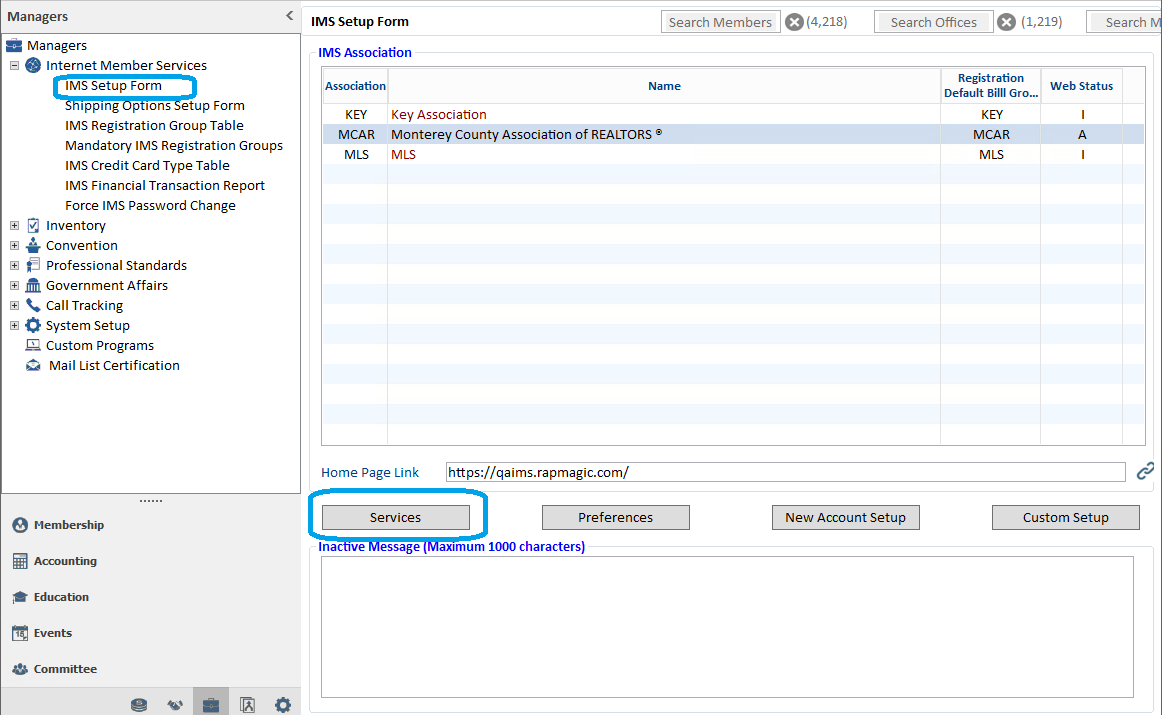
Task: Click the highlighted briefcase Managers icon in bottom strip
Action: pyautogui.click(x=211, y=704)
